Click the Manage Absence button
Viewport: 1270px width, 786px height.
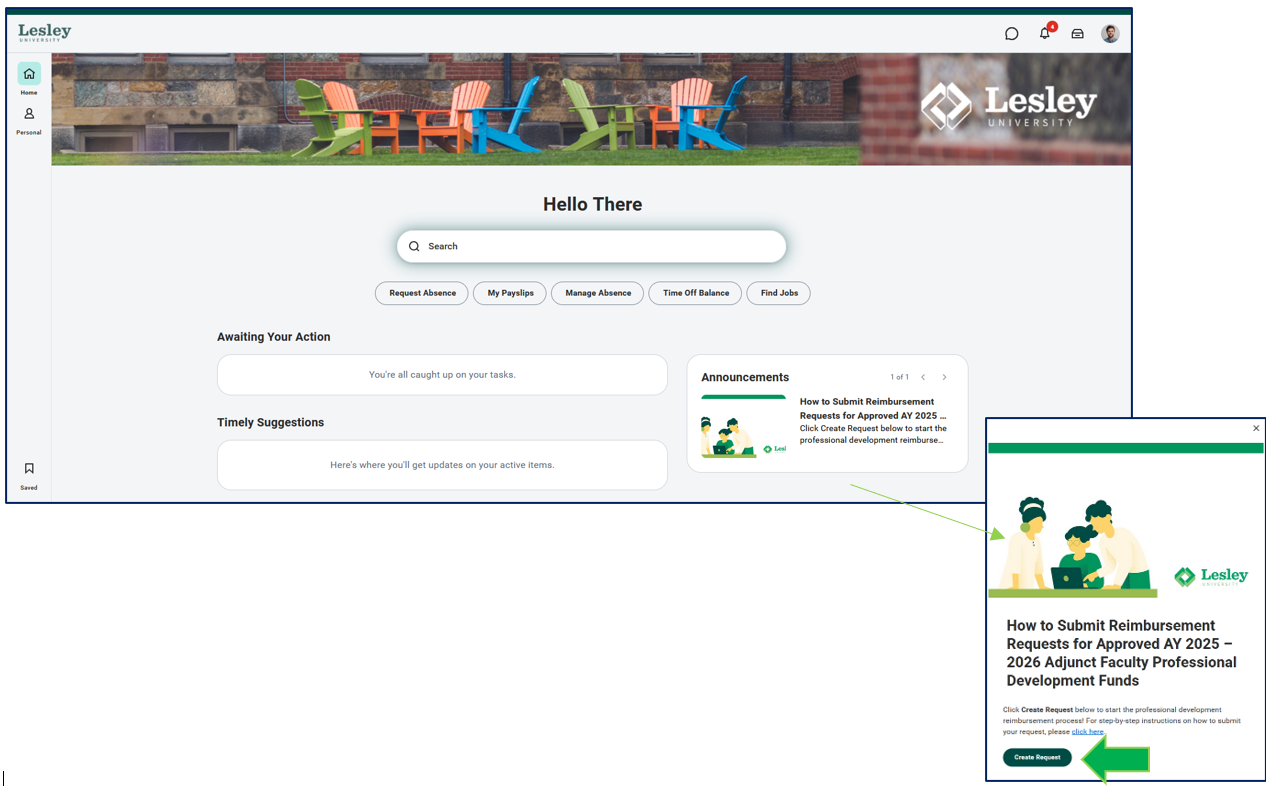click(x=598, y=293)
